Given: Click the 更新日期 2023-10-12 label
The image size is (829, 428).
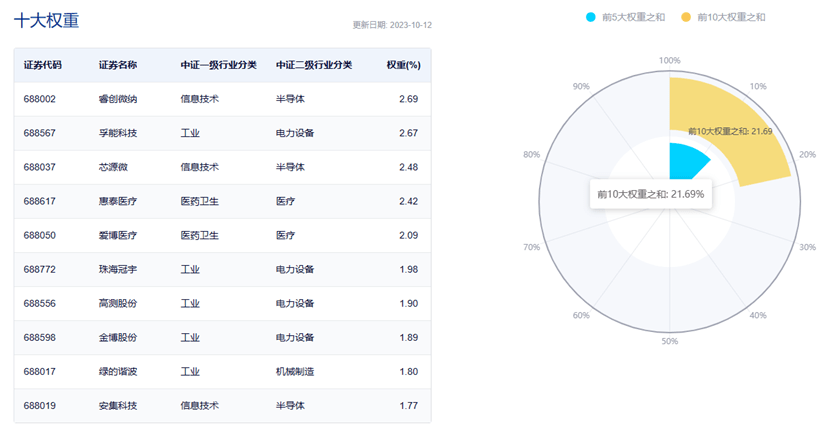Looking at the screenshot, I should pos(393,25).
